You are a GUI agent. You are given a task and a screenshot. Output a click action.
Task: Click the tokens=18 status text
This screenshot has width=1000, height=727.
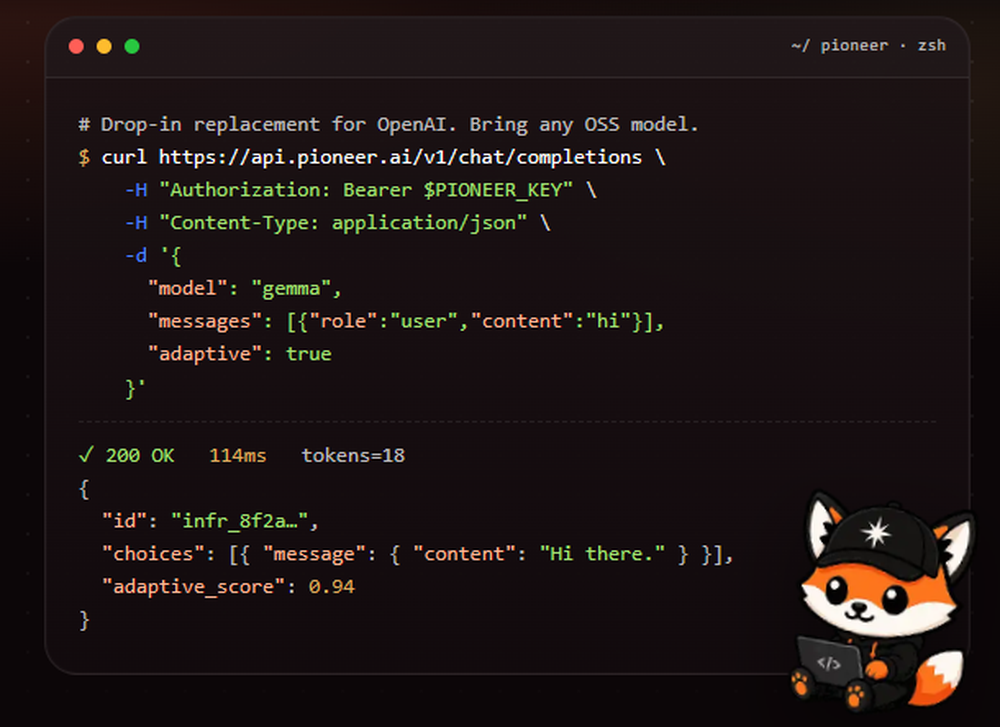click(353, 455)
